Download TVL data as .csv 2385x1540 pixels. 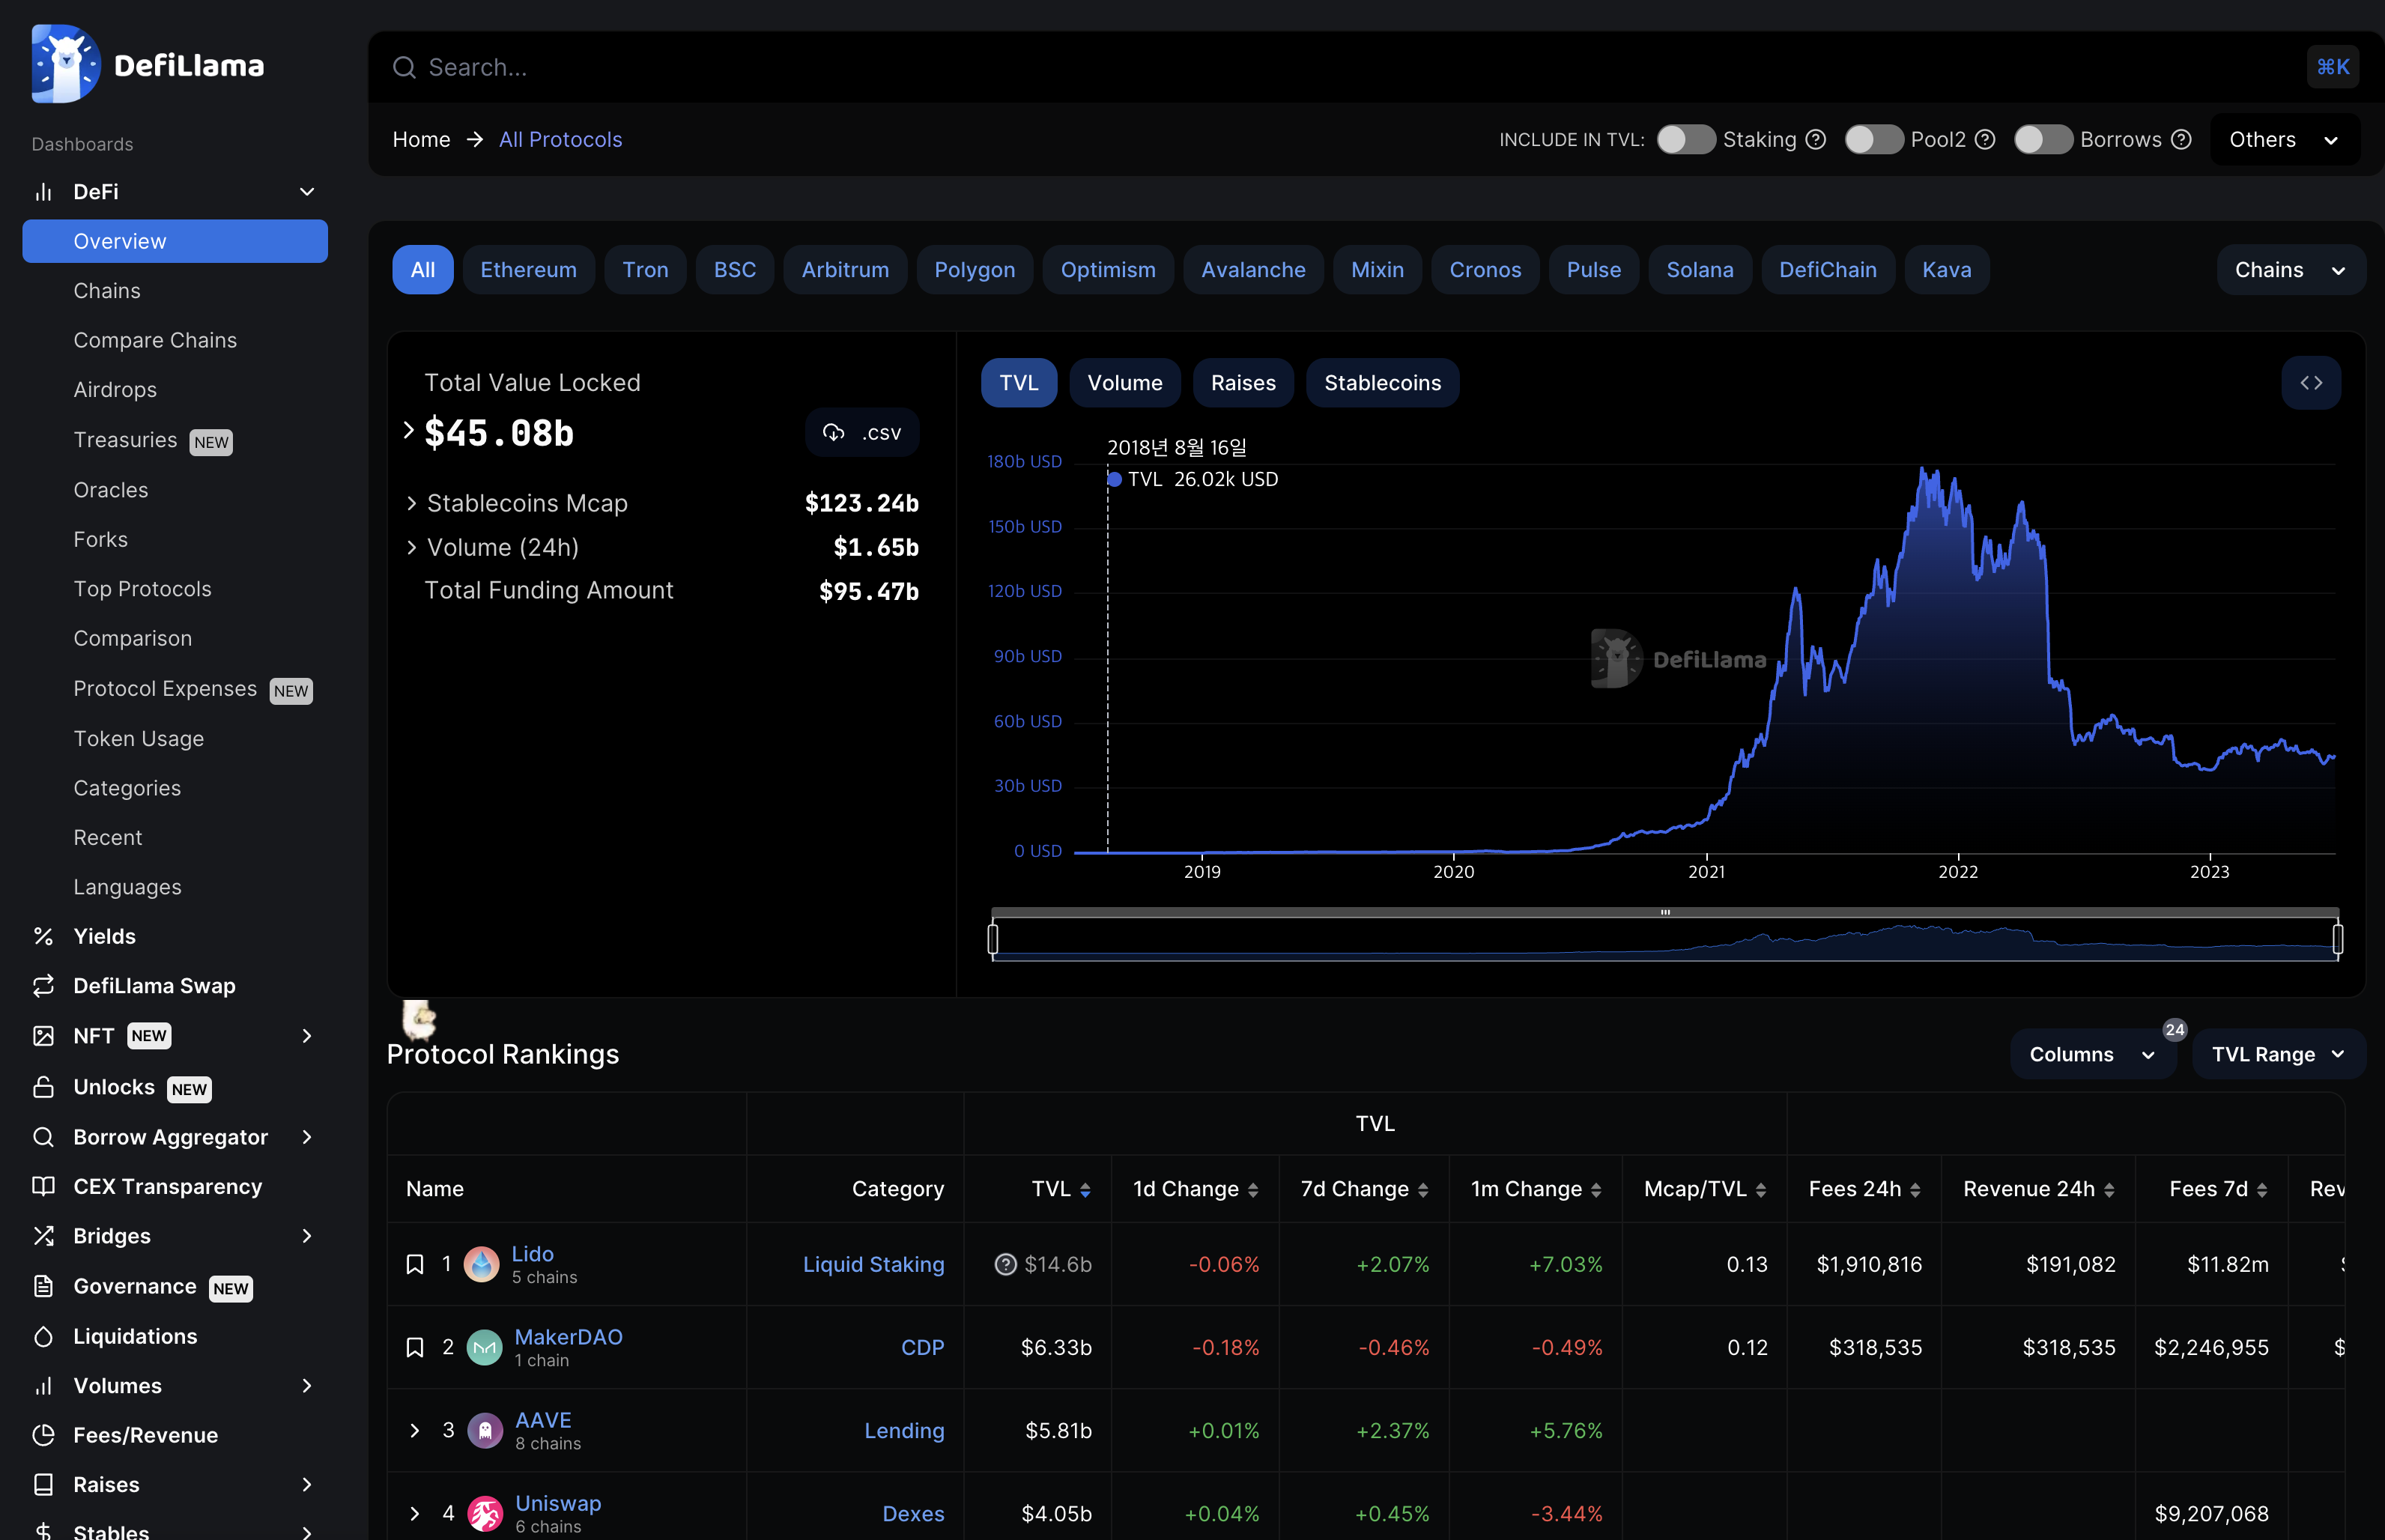point(862,433)
